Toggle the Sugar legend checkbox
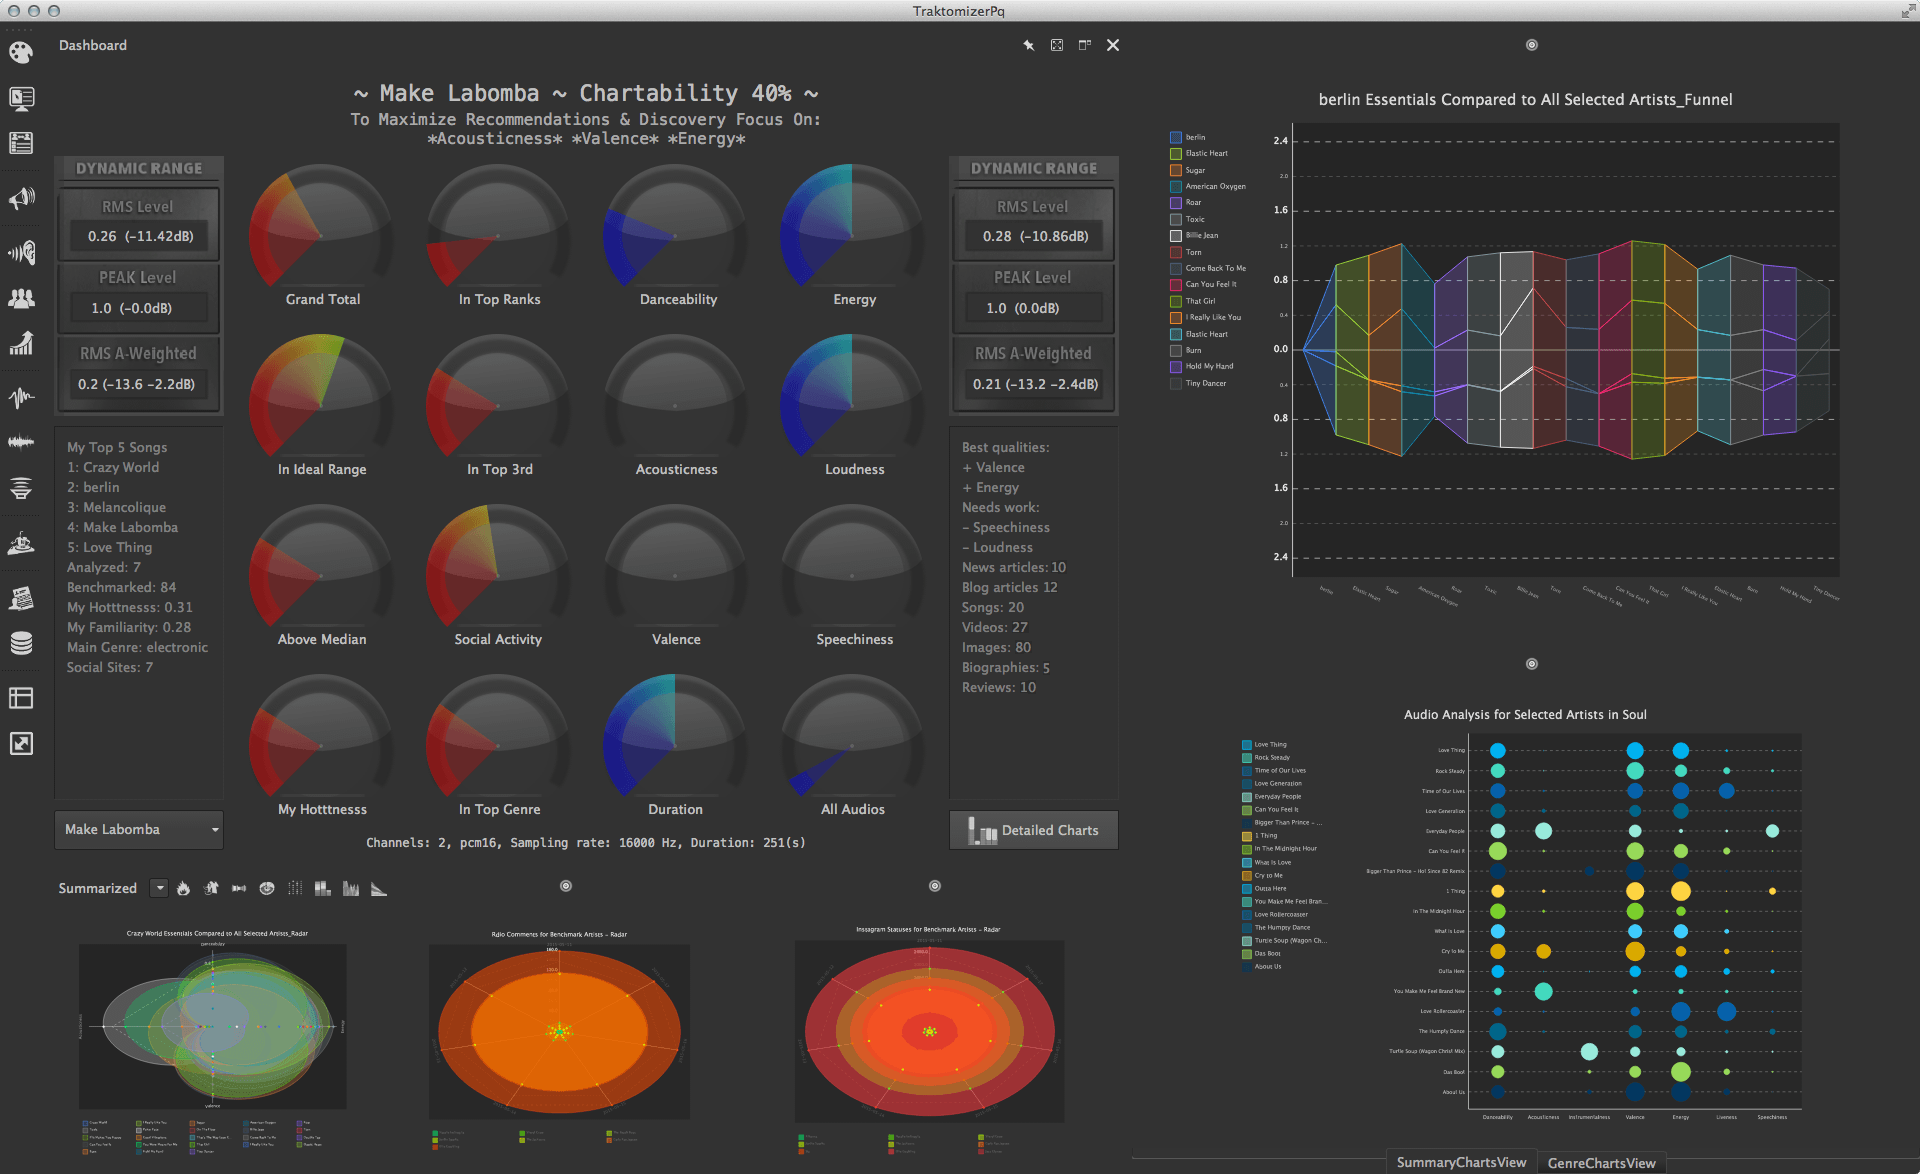 [1176, 170]
